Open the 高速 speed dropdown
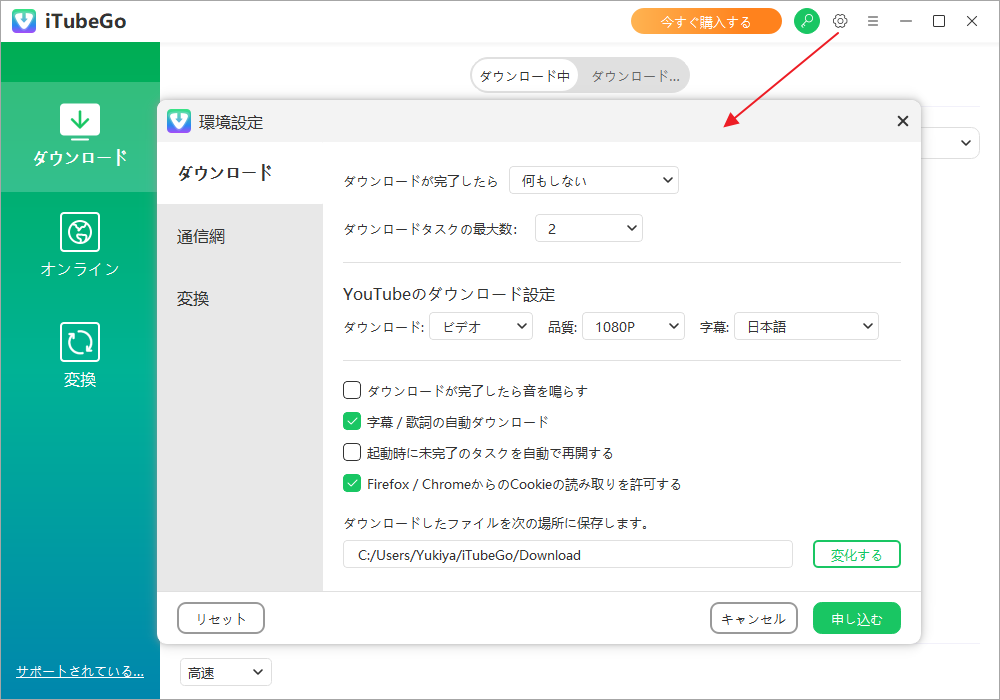The width and height of the screenshot is (1000, 700). point(226,672)
